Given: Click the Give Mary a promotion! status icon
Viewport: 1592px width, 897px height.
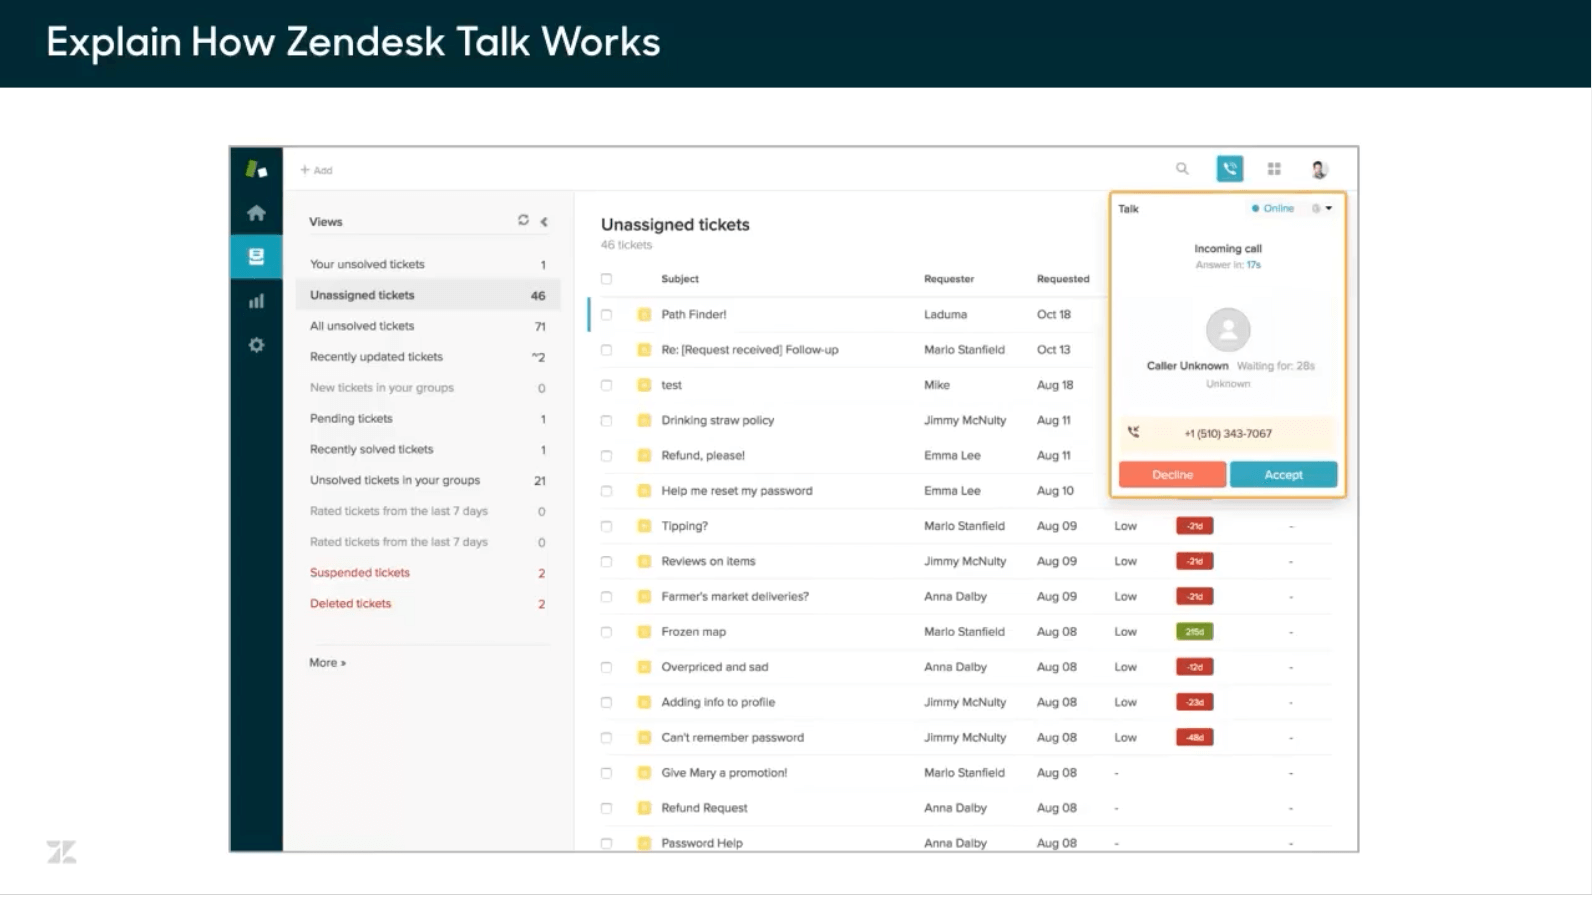Looking at the screenshot, I should [644, 773].
